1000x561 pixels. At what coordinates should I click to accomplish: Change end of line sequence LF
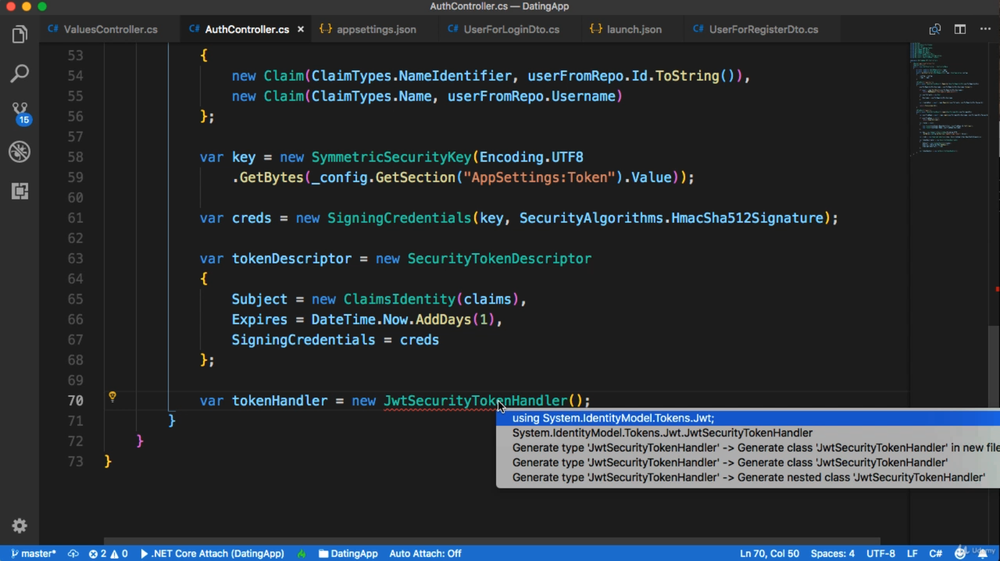(x=912, y=553)
